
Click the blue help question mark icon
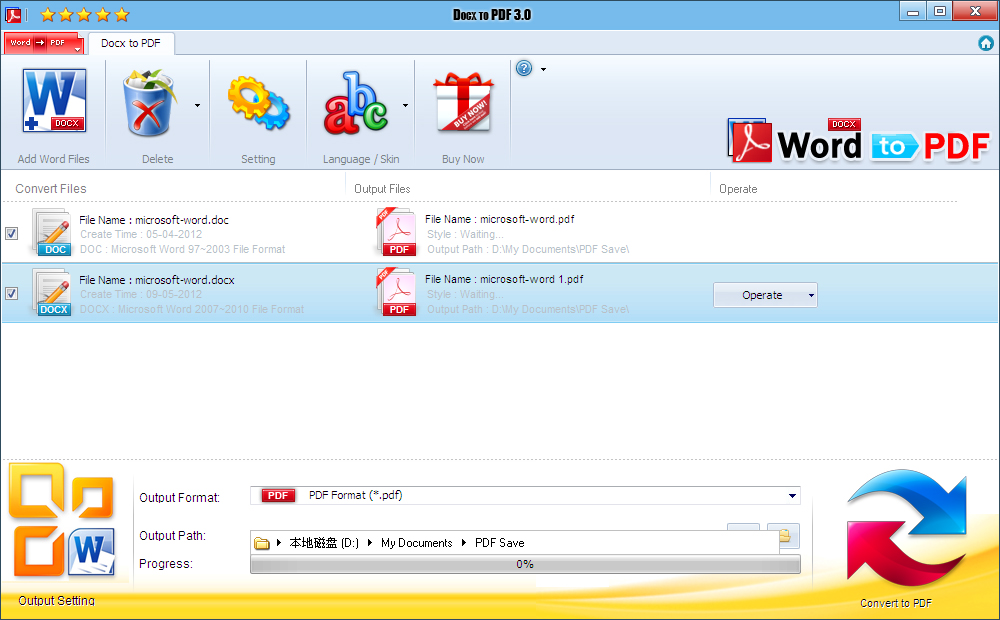[x=524, y=68]
